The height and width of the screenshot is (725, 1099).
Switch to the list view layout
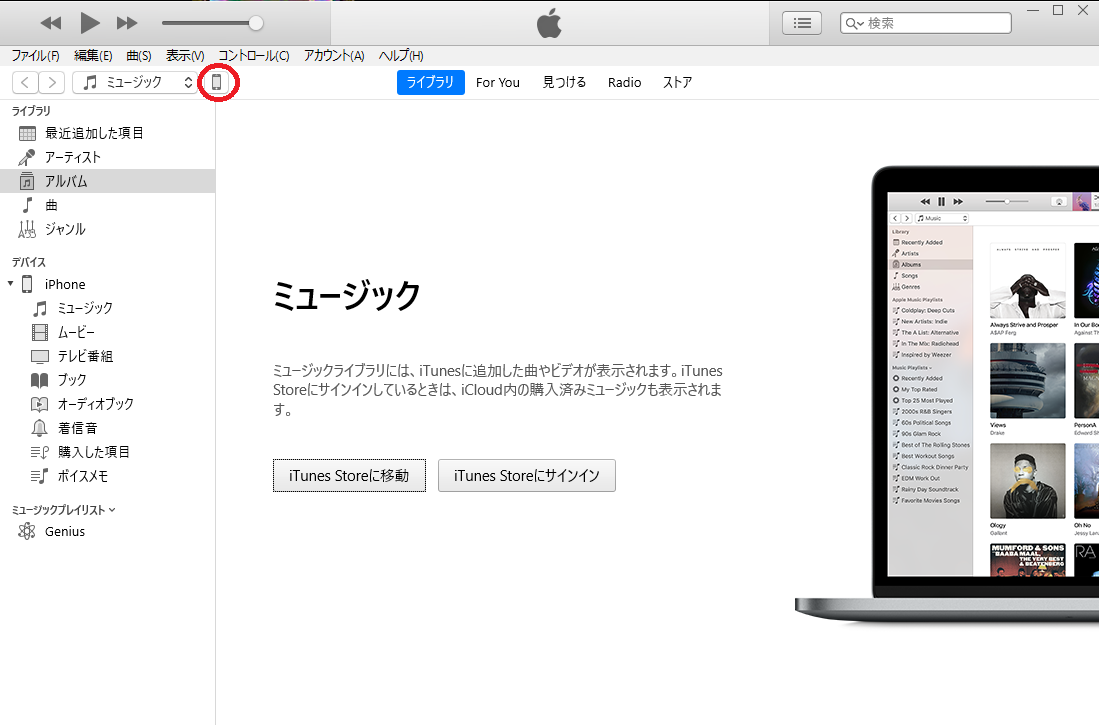pos(801,22)
